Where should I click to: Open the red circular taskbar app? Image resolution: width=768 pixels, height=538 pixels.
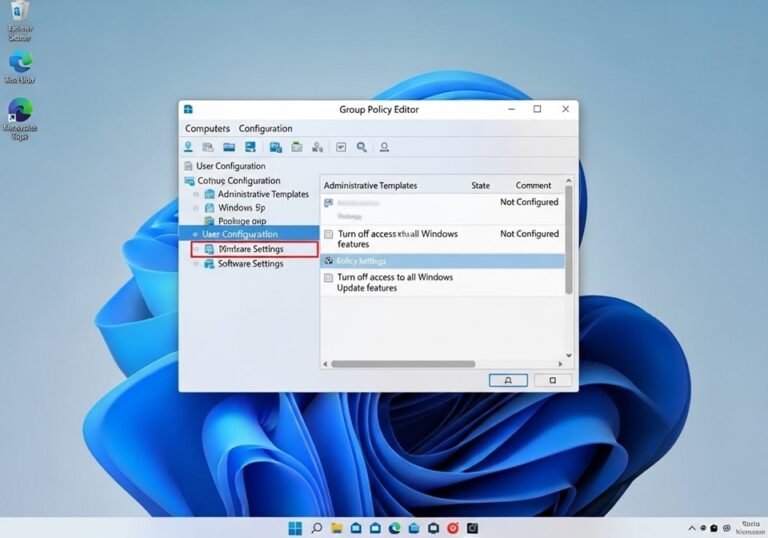453,528
